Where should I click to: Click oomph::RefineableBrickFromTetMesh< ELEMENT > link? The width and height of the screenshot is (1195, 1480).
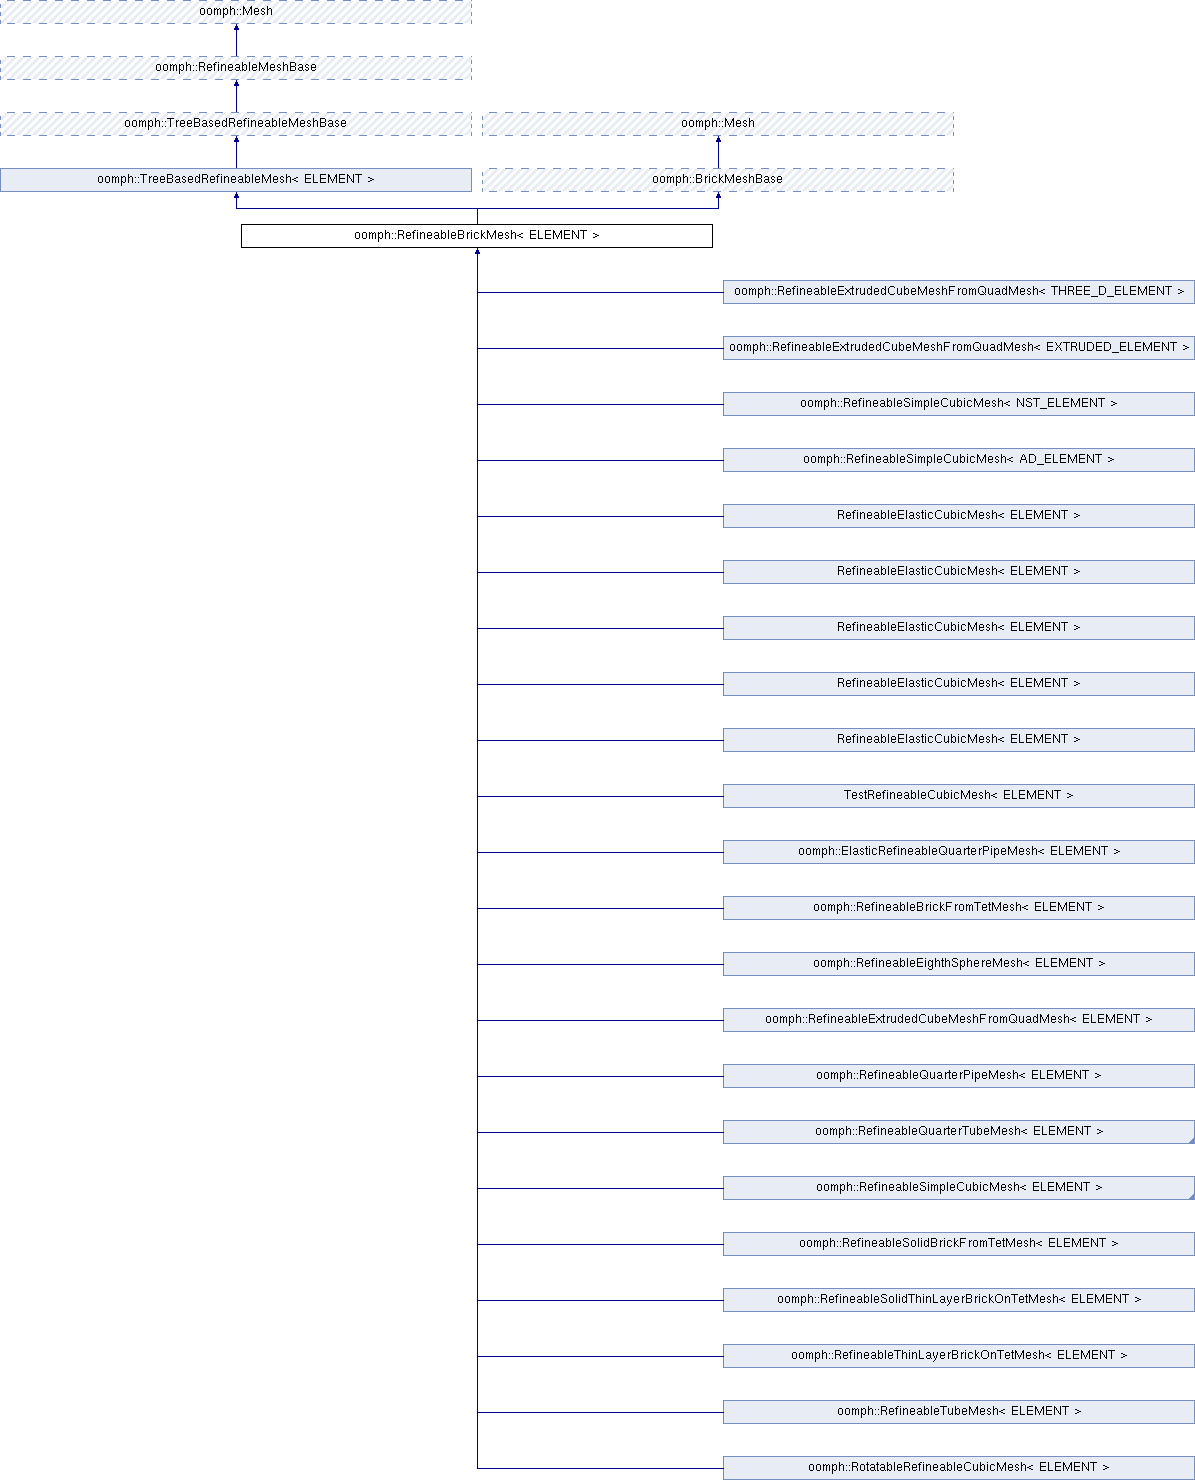[958, 907]
